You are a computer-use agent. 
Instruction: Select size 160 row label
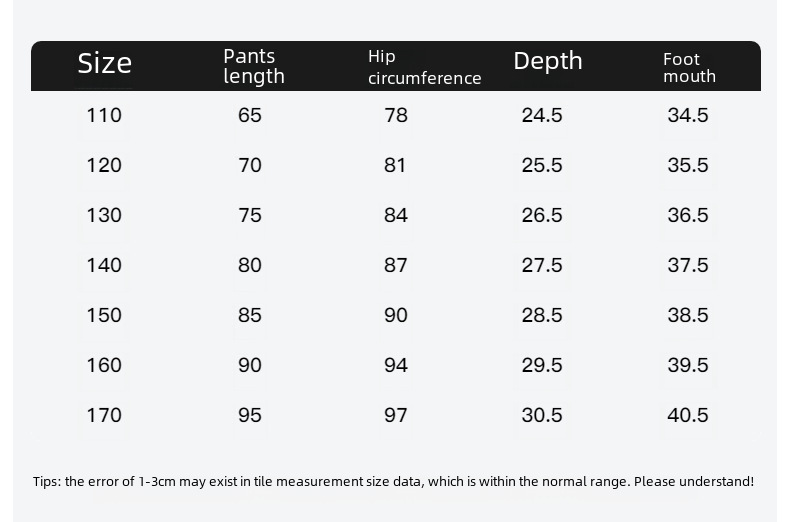104,365
